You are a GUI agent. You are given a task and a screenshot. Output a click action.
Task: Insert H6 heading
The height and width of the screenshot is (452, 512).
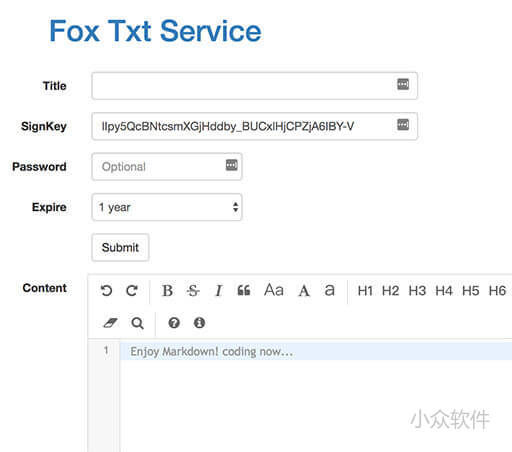click(497, 291)
